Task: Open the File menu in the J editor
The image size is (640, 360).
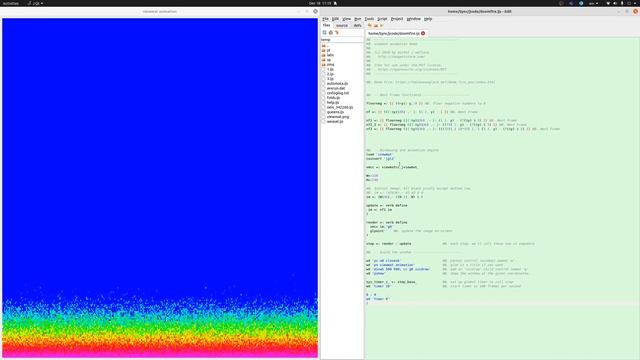Action: click(325, 19)
